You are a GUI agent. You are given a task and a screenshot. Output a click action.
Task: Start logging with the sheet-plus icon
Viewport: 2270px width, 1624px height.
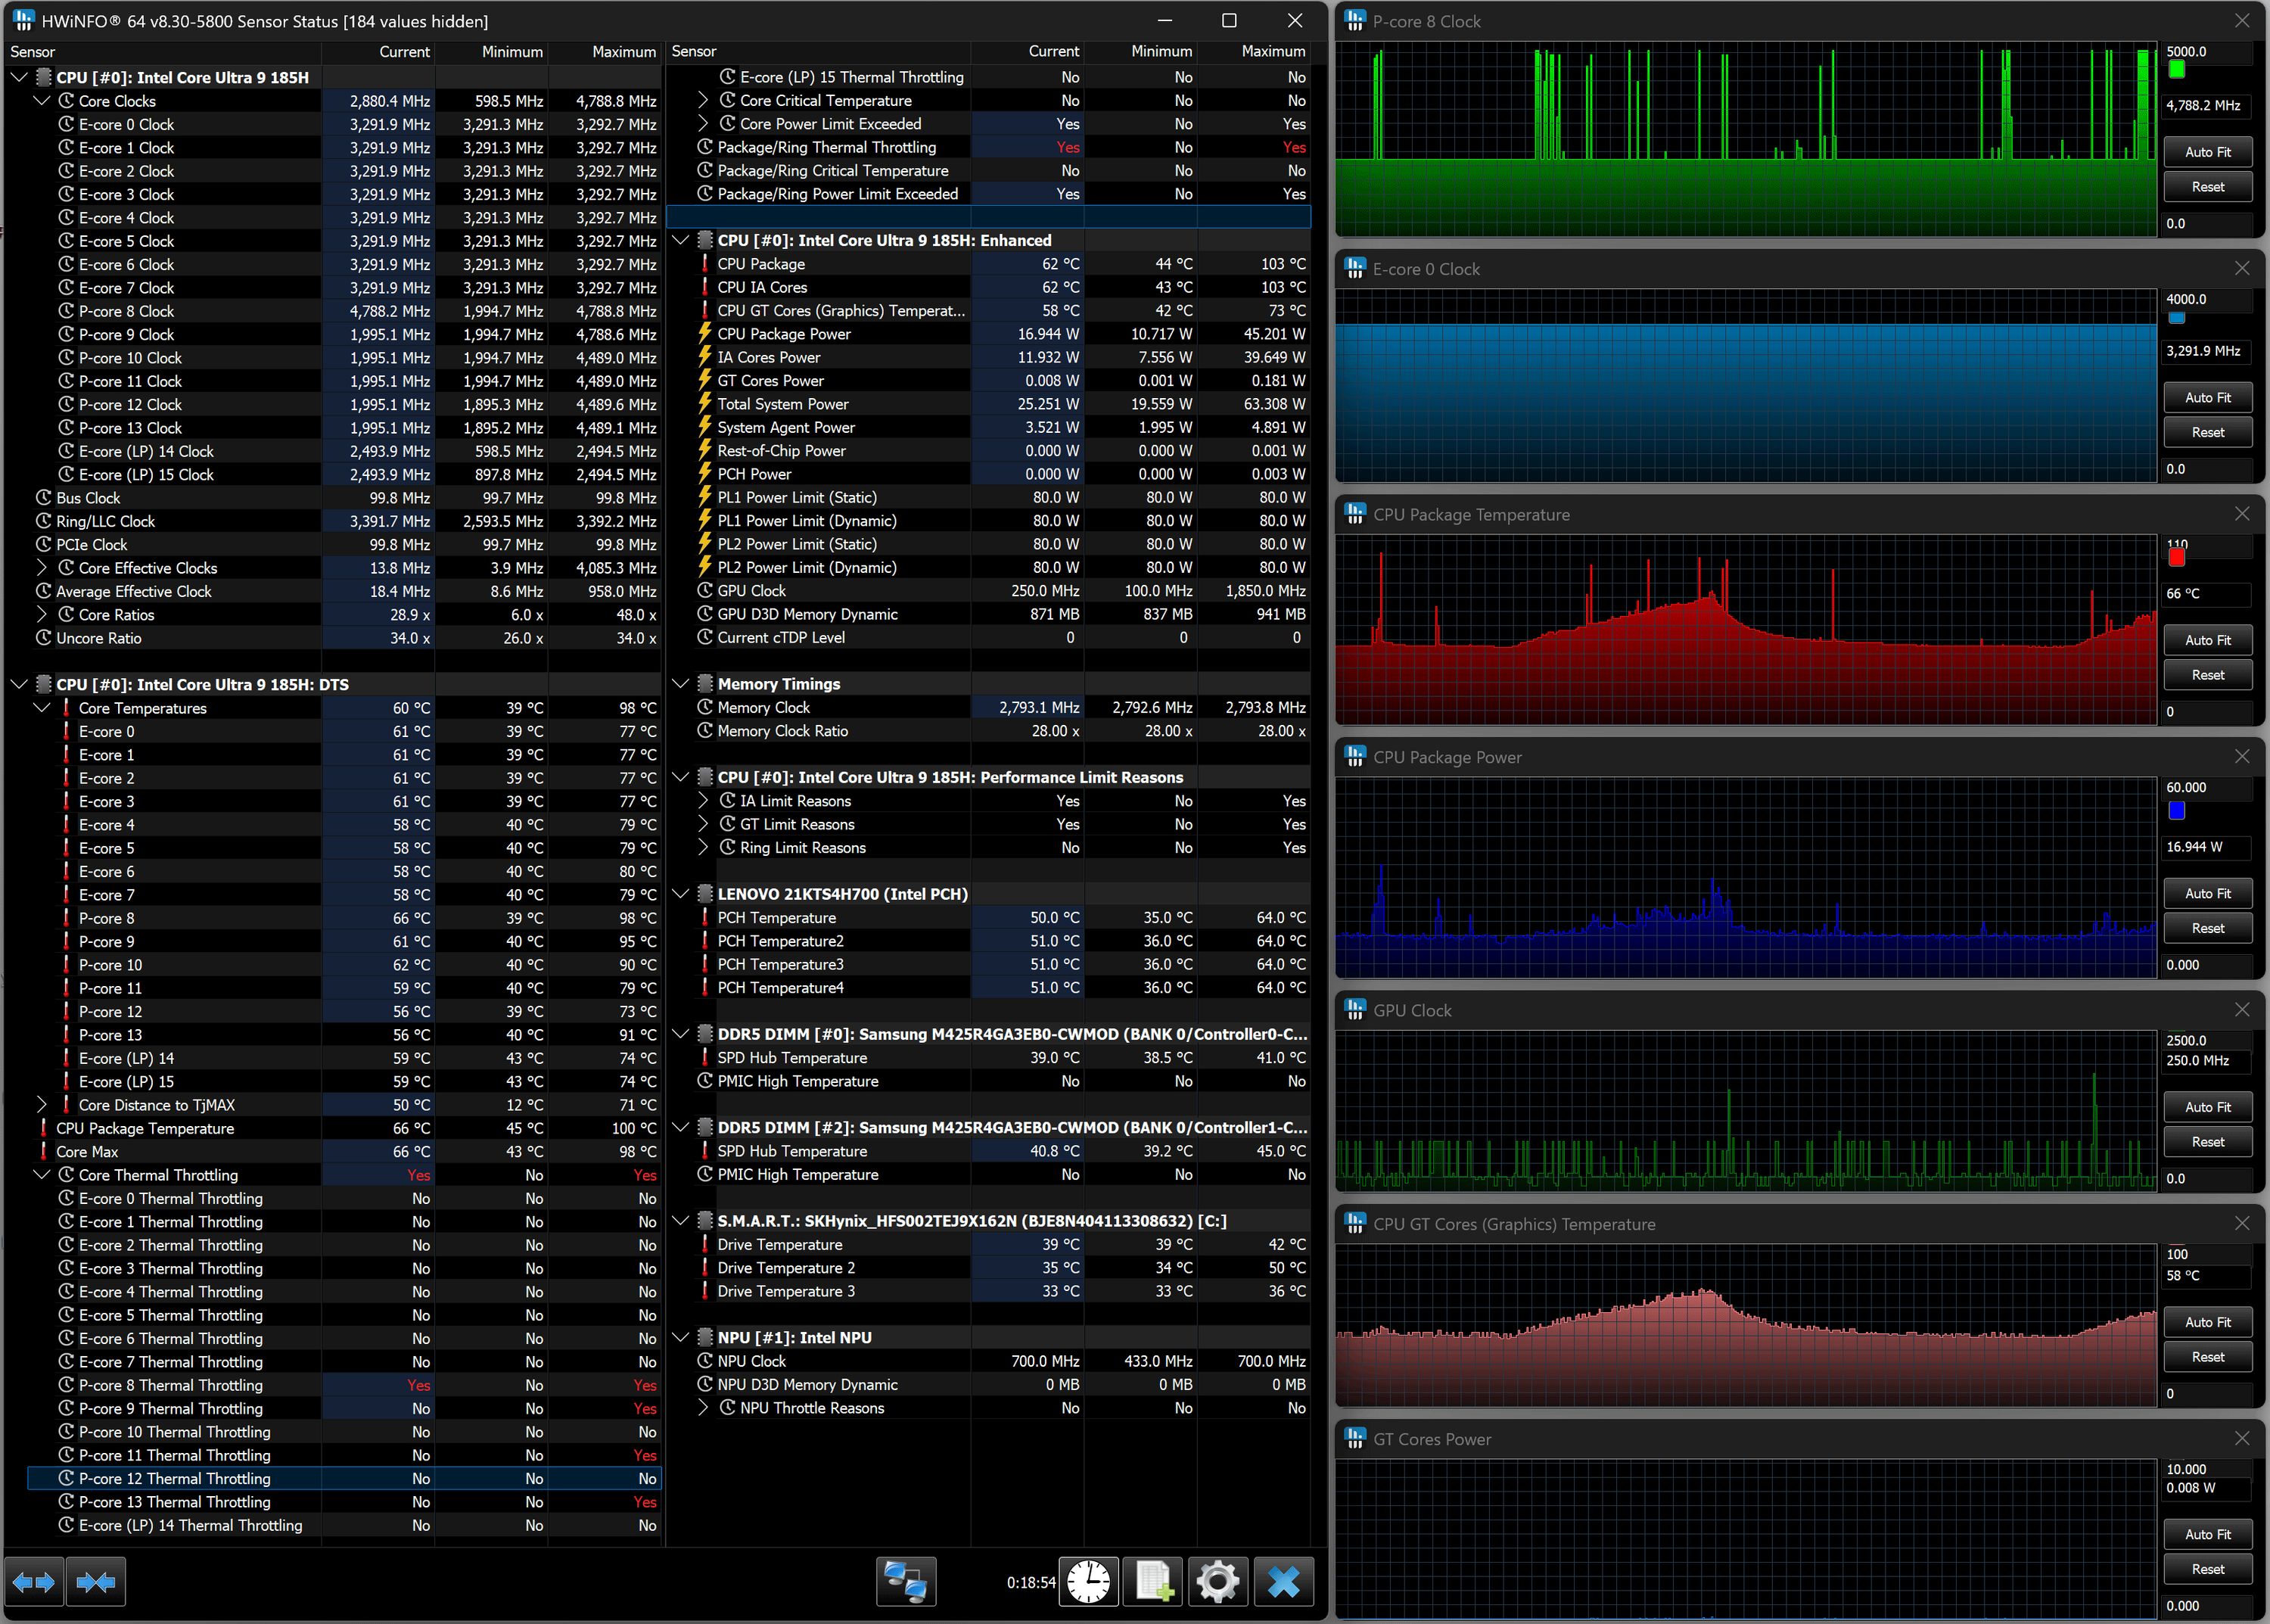tap(1153, 1582)
